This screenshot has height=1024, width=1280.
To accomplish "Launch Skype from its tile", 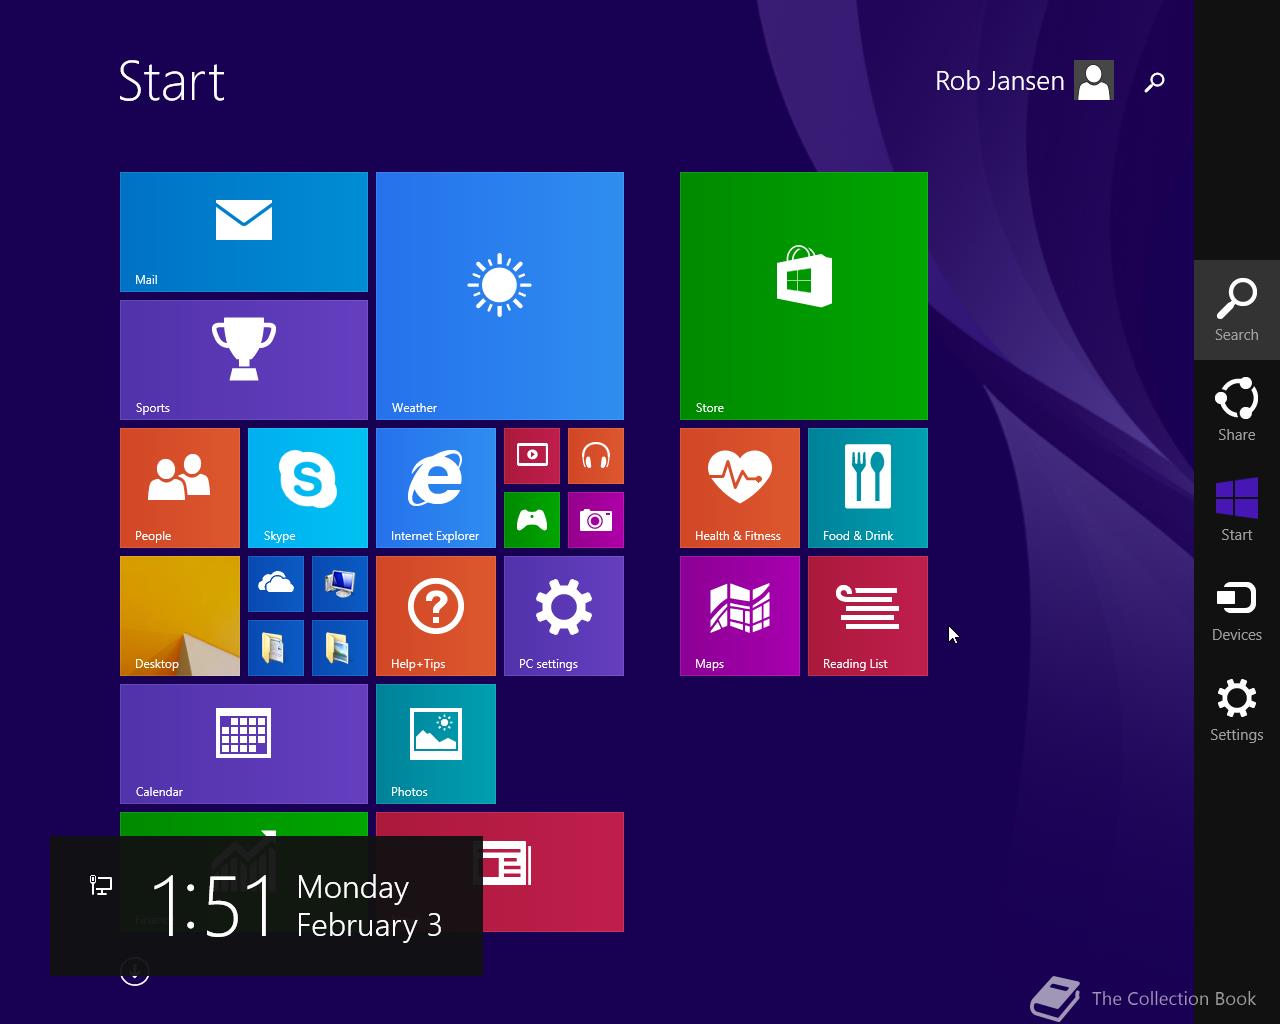I will point(308,488).
